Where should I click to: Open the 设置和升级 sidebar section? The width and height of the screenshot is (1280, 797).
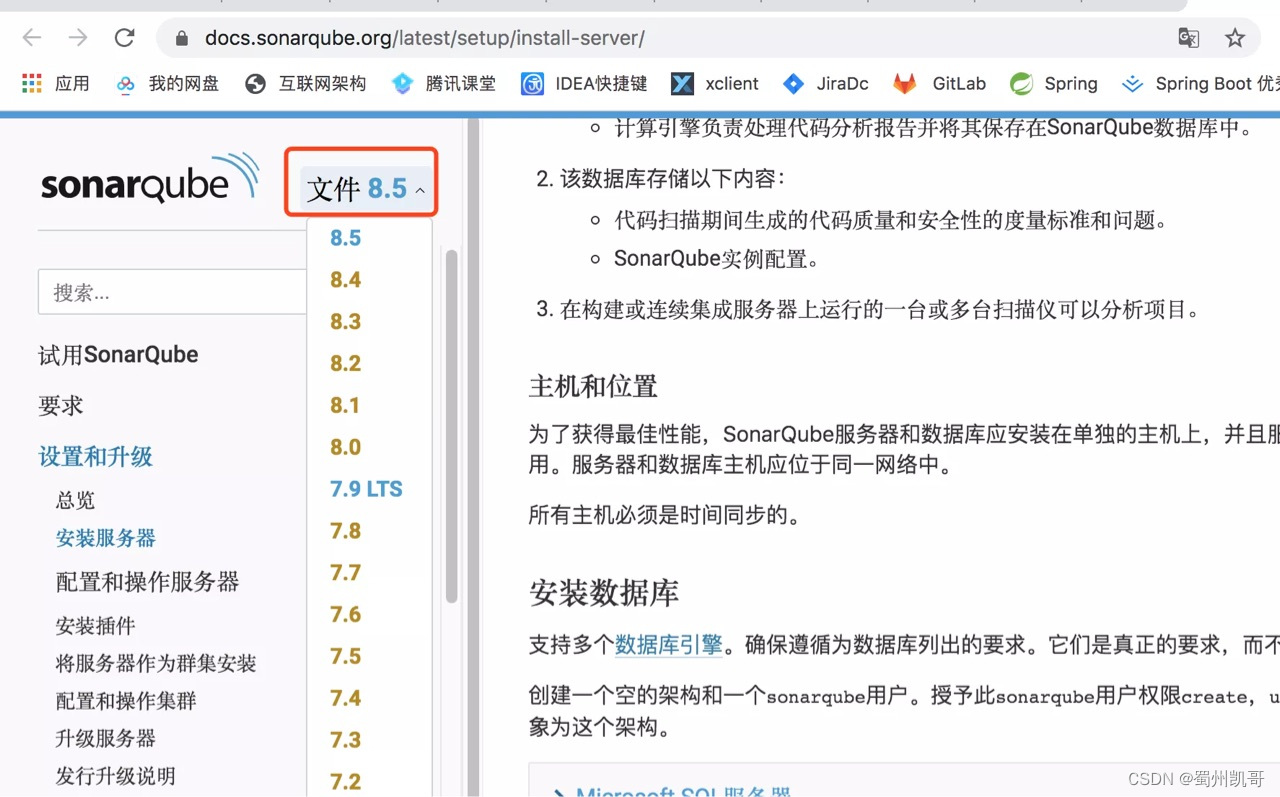(x=95, y=457)
